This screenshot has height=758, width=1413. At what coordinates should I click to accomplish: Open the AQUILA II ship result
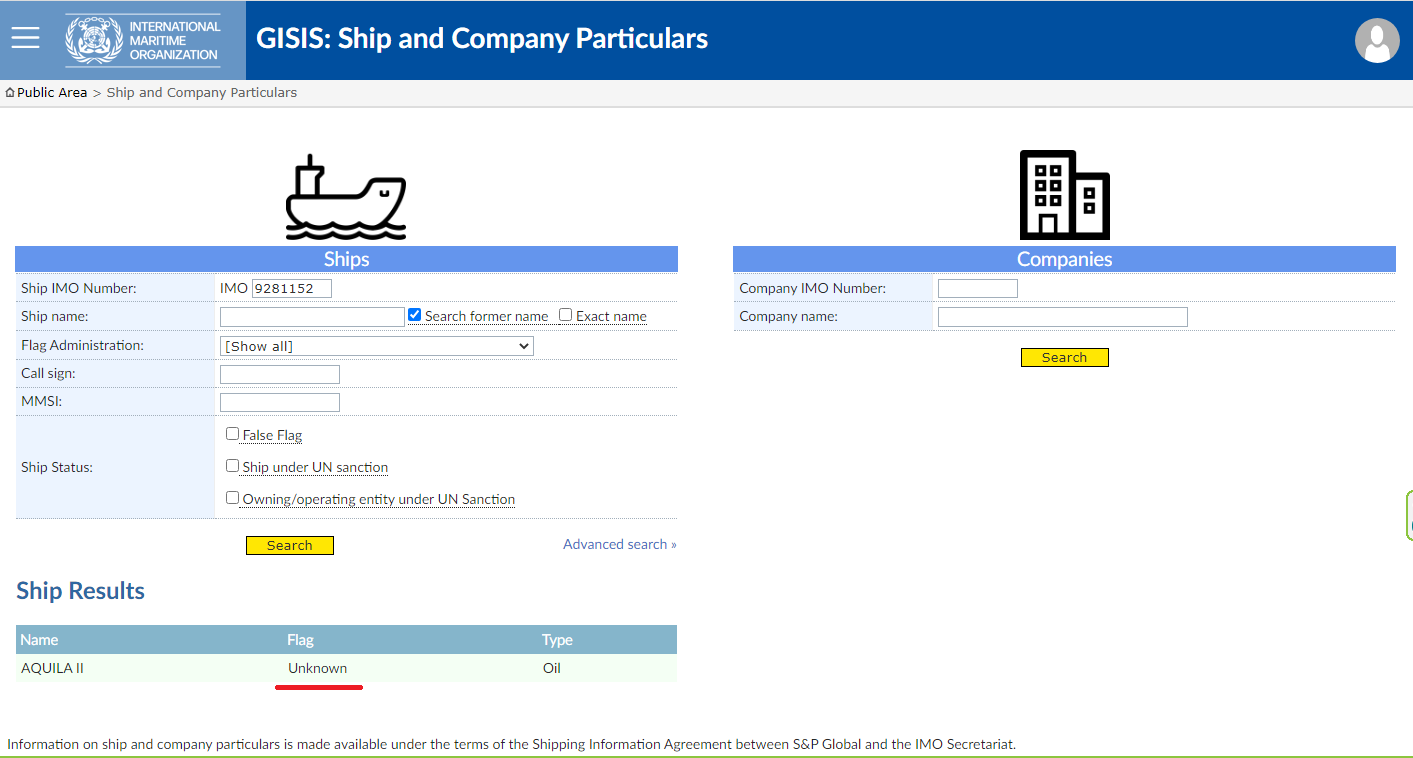tap(52, 668)
